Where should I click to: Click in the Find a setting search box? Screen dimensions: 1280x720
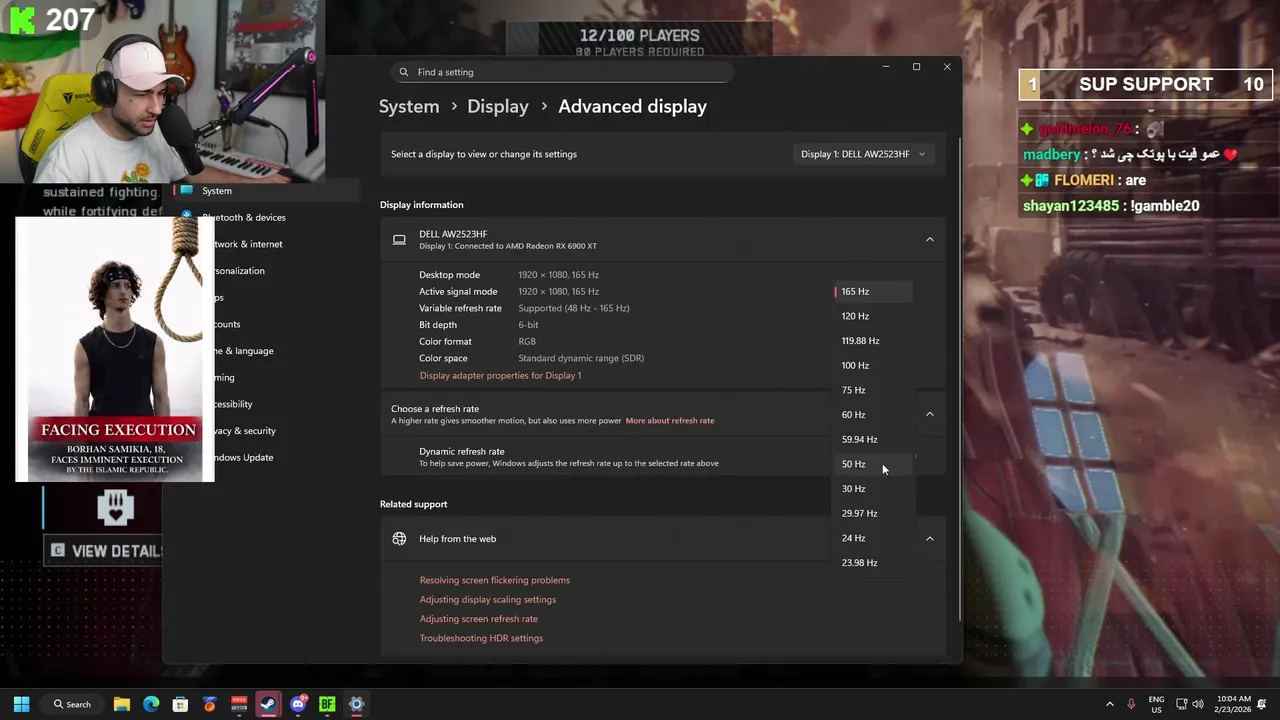coord(561,72)
